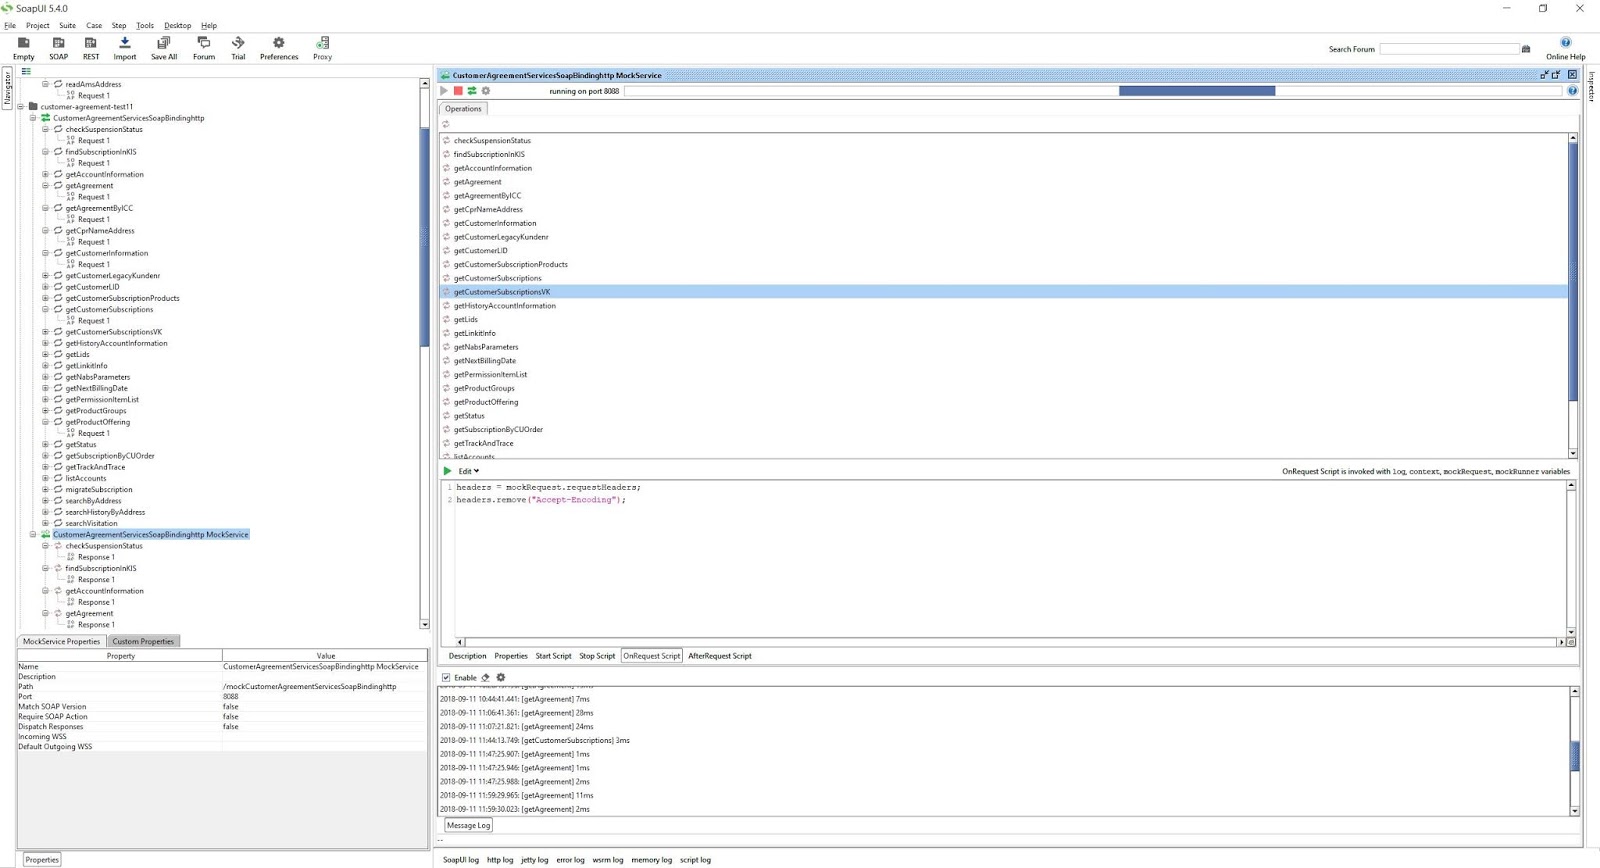Open the Help menu
Viewport: 1600px width, 868px height.
point(209,26)
